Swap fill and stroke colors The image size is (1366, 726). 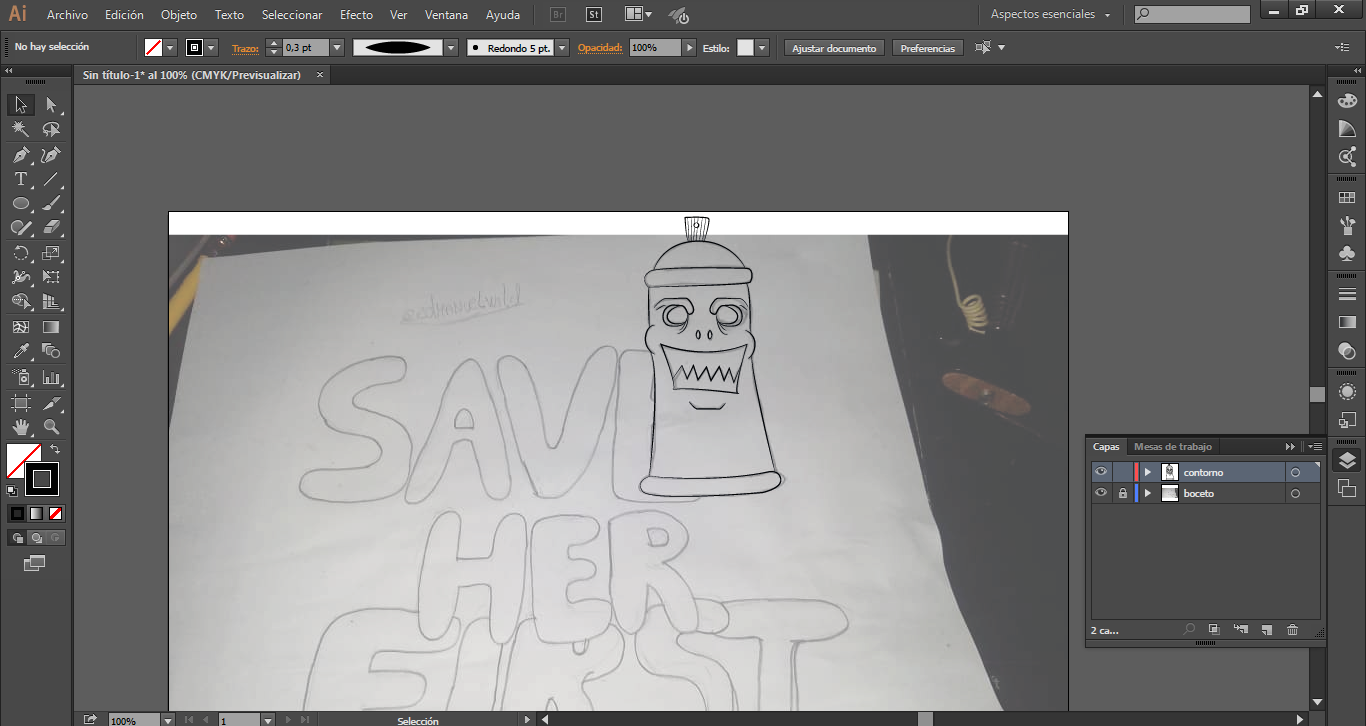pos(55,450)
